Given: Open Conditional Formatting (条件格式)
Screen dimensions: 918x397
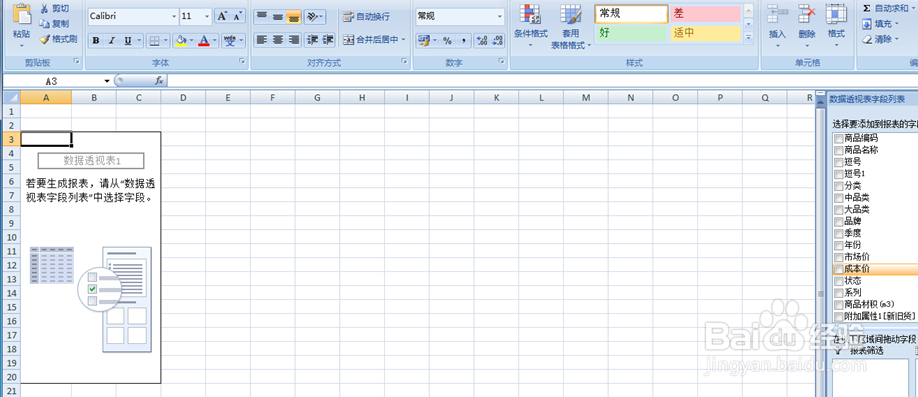Looking at the screenshot, I should [x=531, y=26].
